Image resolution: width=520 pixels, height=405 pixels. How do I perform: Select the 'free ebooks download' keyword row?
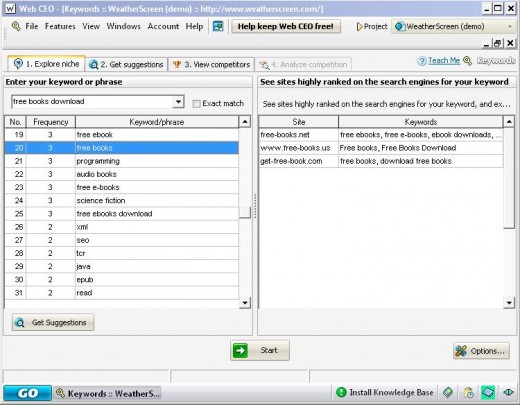click(122, 214)
